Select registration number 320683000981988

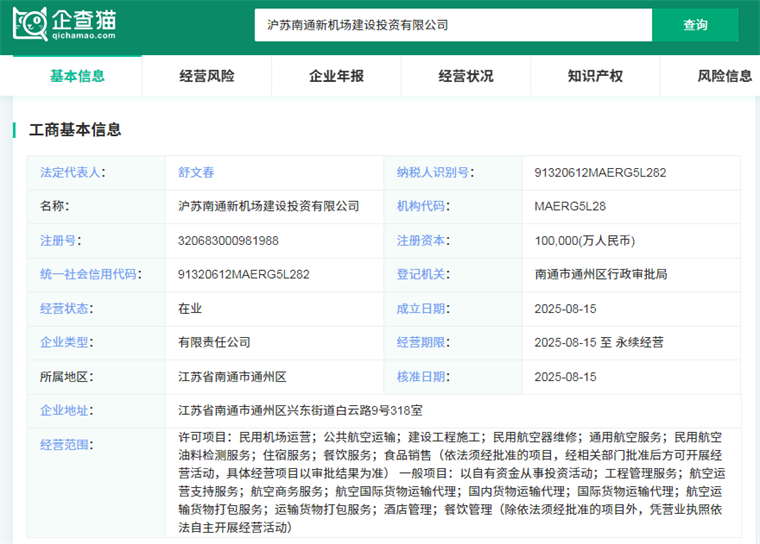228,240
